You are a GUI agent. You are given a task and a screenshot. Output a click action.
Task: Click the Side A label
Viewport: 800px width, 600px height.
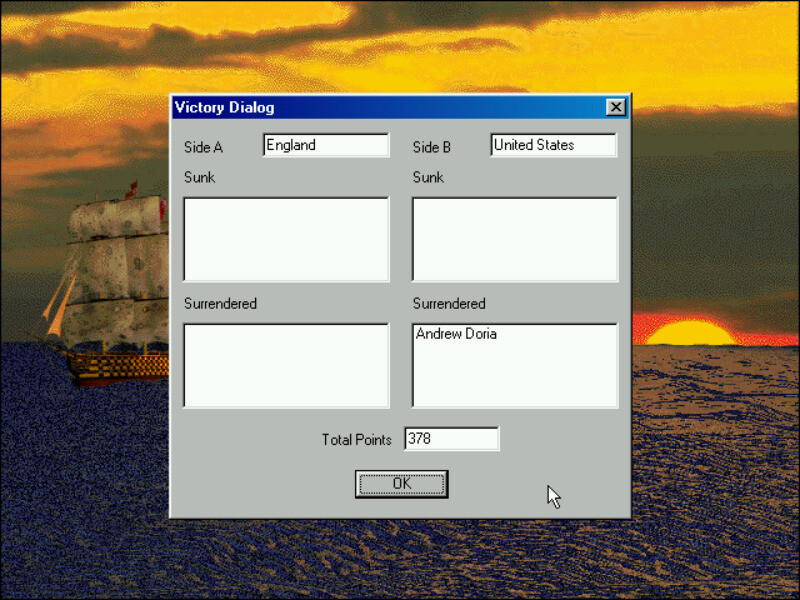coord(203,147)
